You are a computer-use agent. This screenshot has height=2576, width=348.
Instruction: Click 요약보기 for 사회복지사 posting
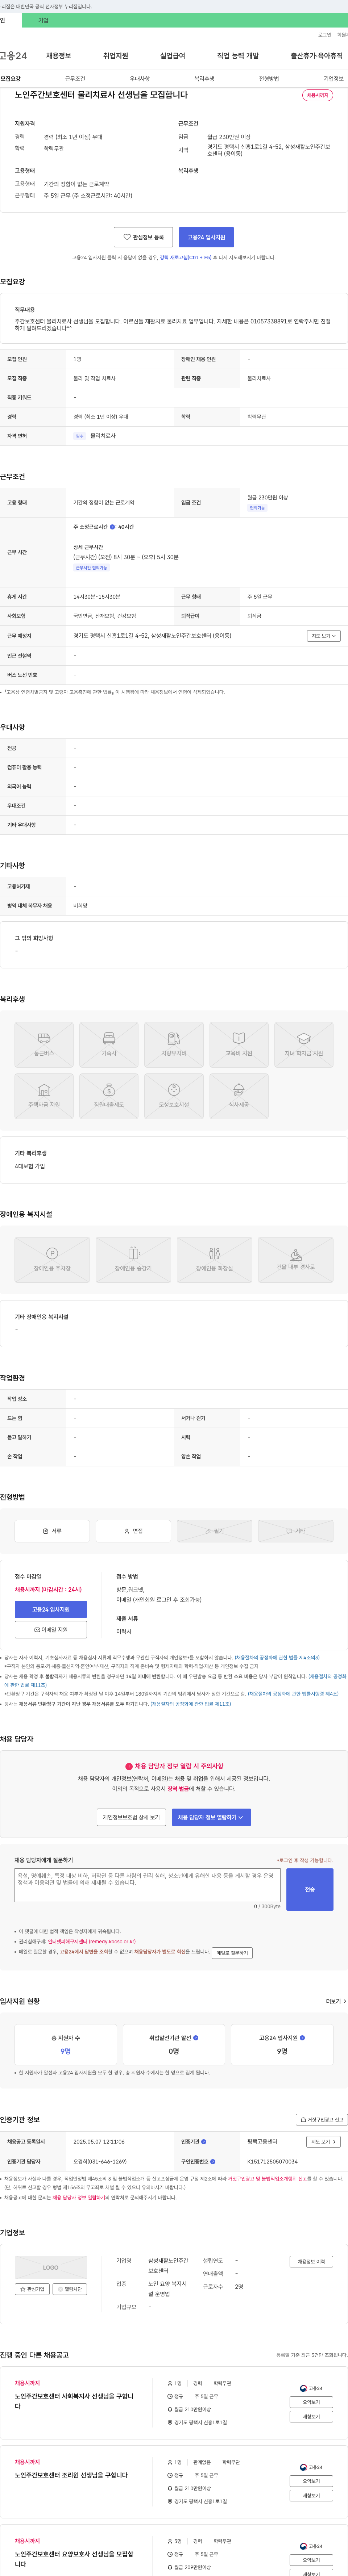pos(311,2402)
